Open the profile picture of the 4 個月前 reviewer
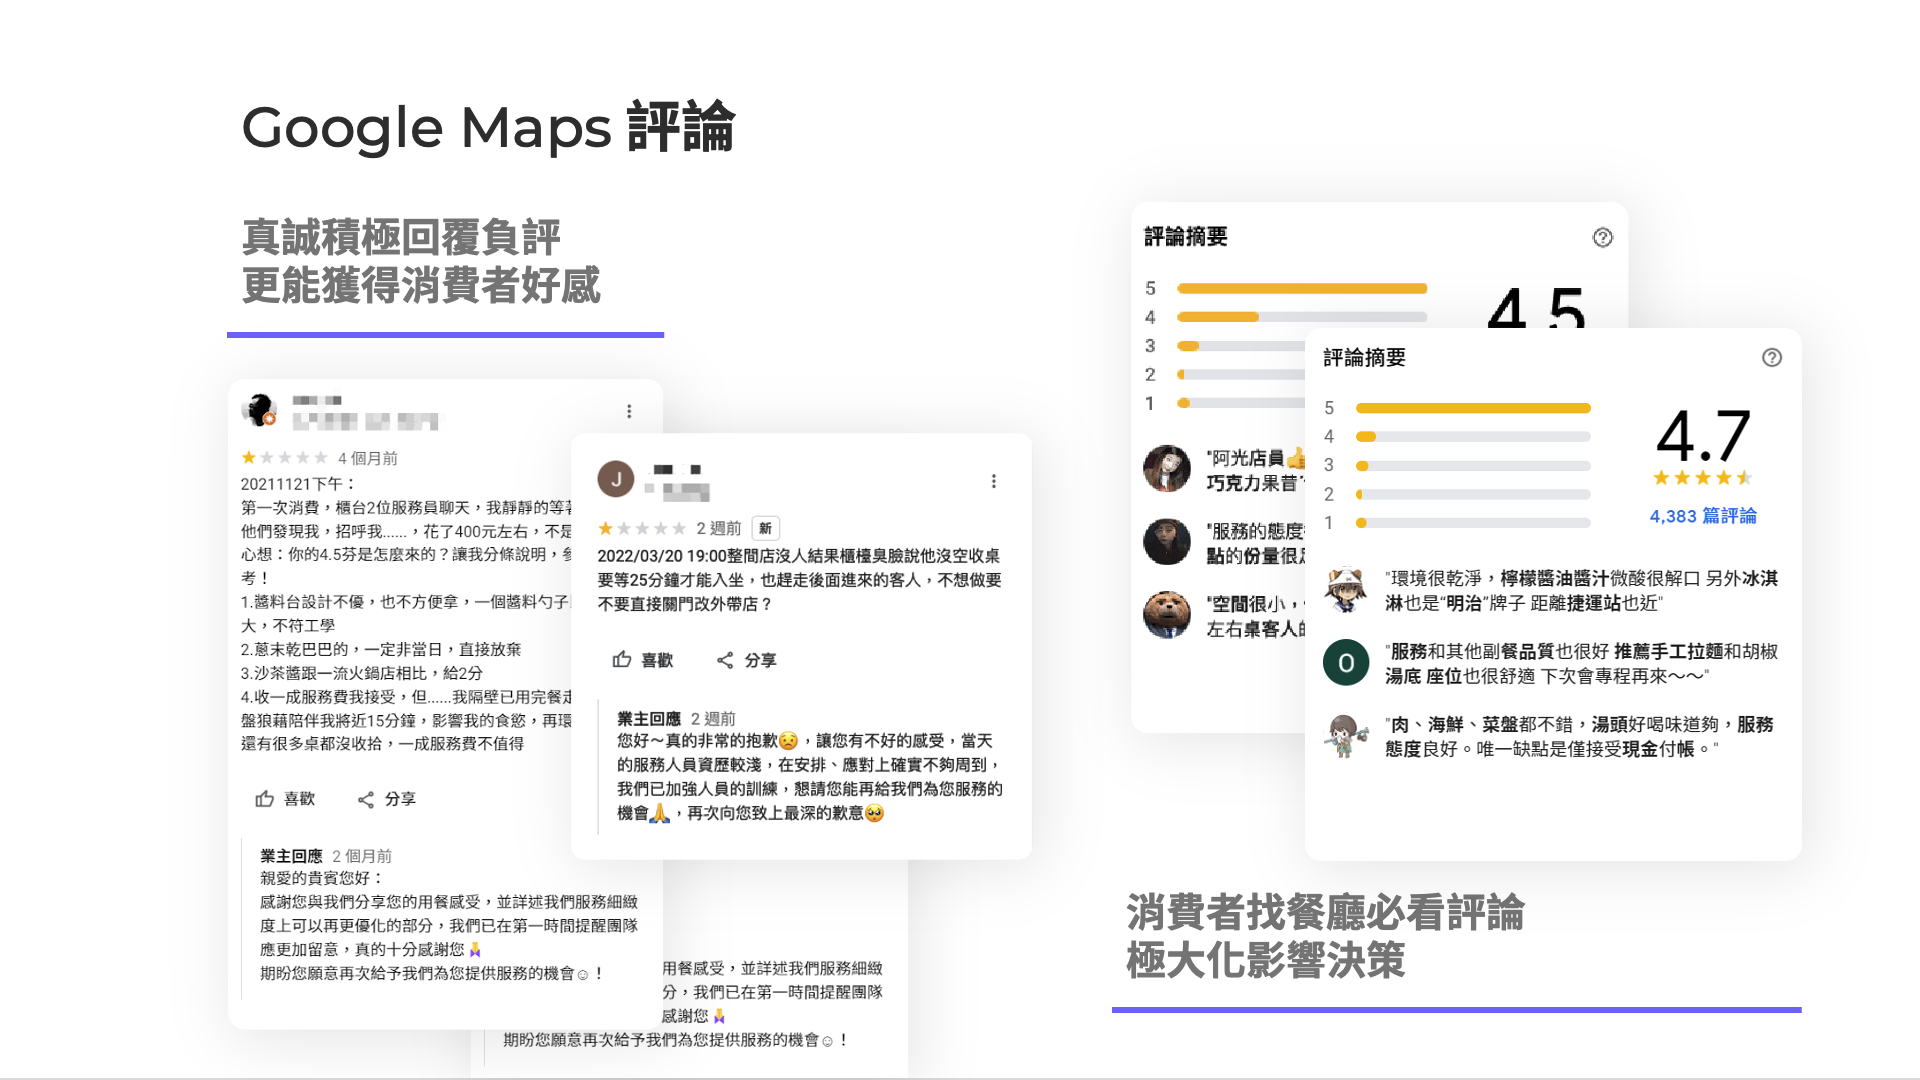Screen dimensions: 1920x1080 [x=260, y=410]
